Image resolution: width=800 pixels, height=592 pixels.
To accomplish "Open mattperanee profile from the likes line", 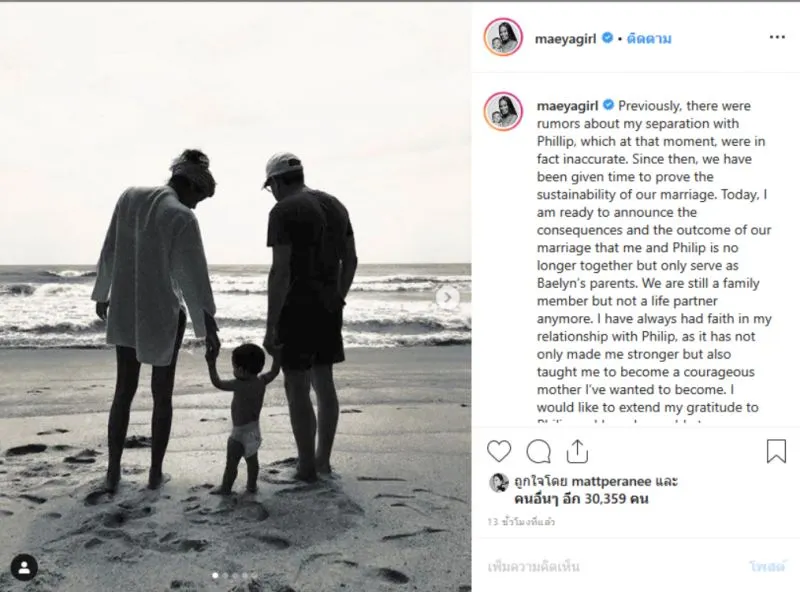I will (612, 481).
